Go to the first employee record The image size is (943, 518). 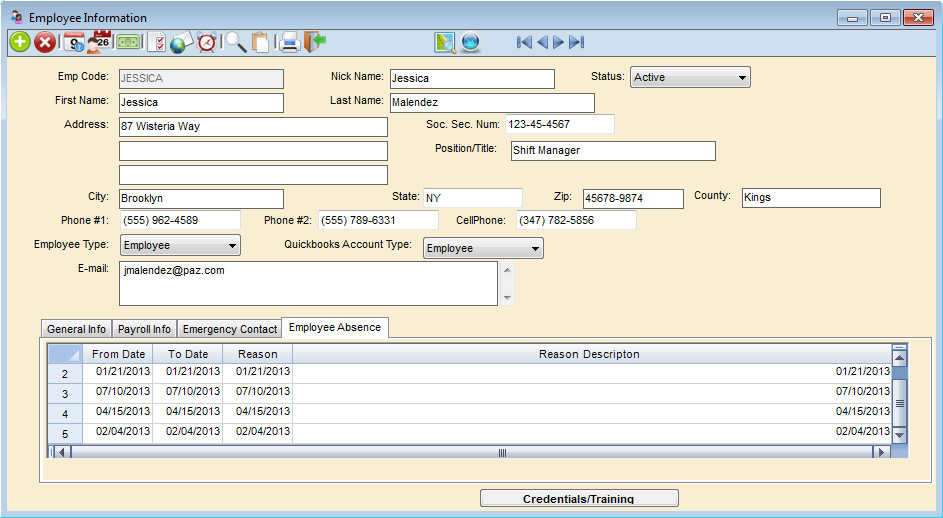524,42
